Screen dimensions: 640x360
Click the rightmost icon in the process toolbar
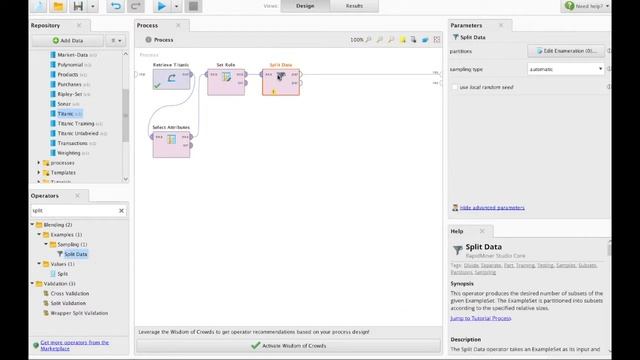click(x=437, y=40)
